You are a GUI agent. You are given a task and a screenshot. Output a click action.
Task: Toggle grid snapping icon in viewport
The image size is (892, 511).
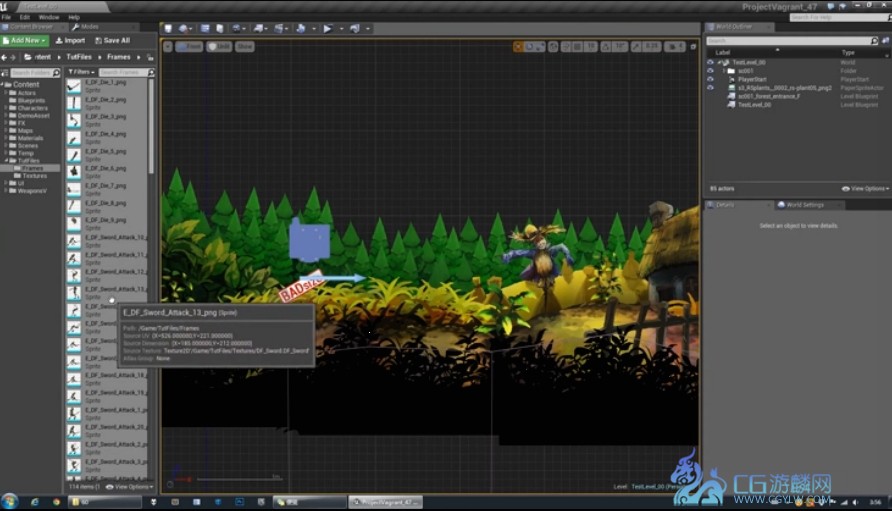(x=578, y=47)
